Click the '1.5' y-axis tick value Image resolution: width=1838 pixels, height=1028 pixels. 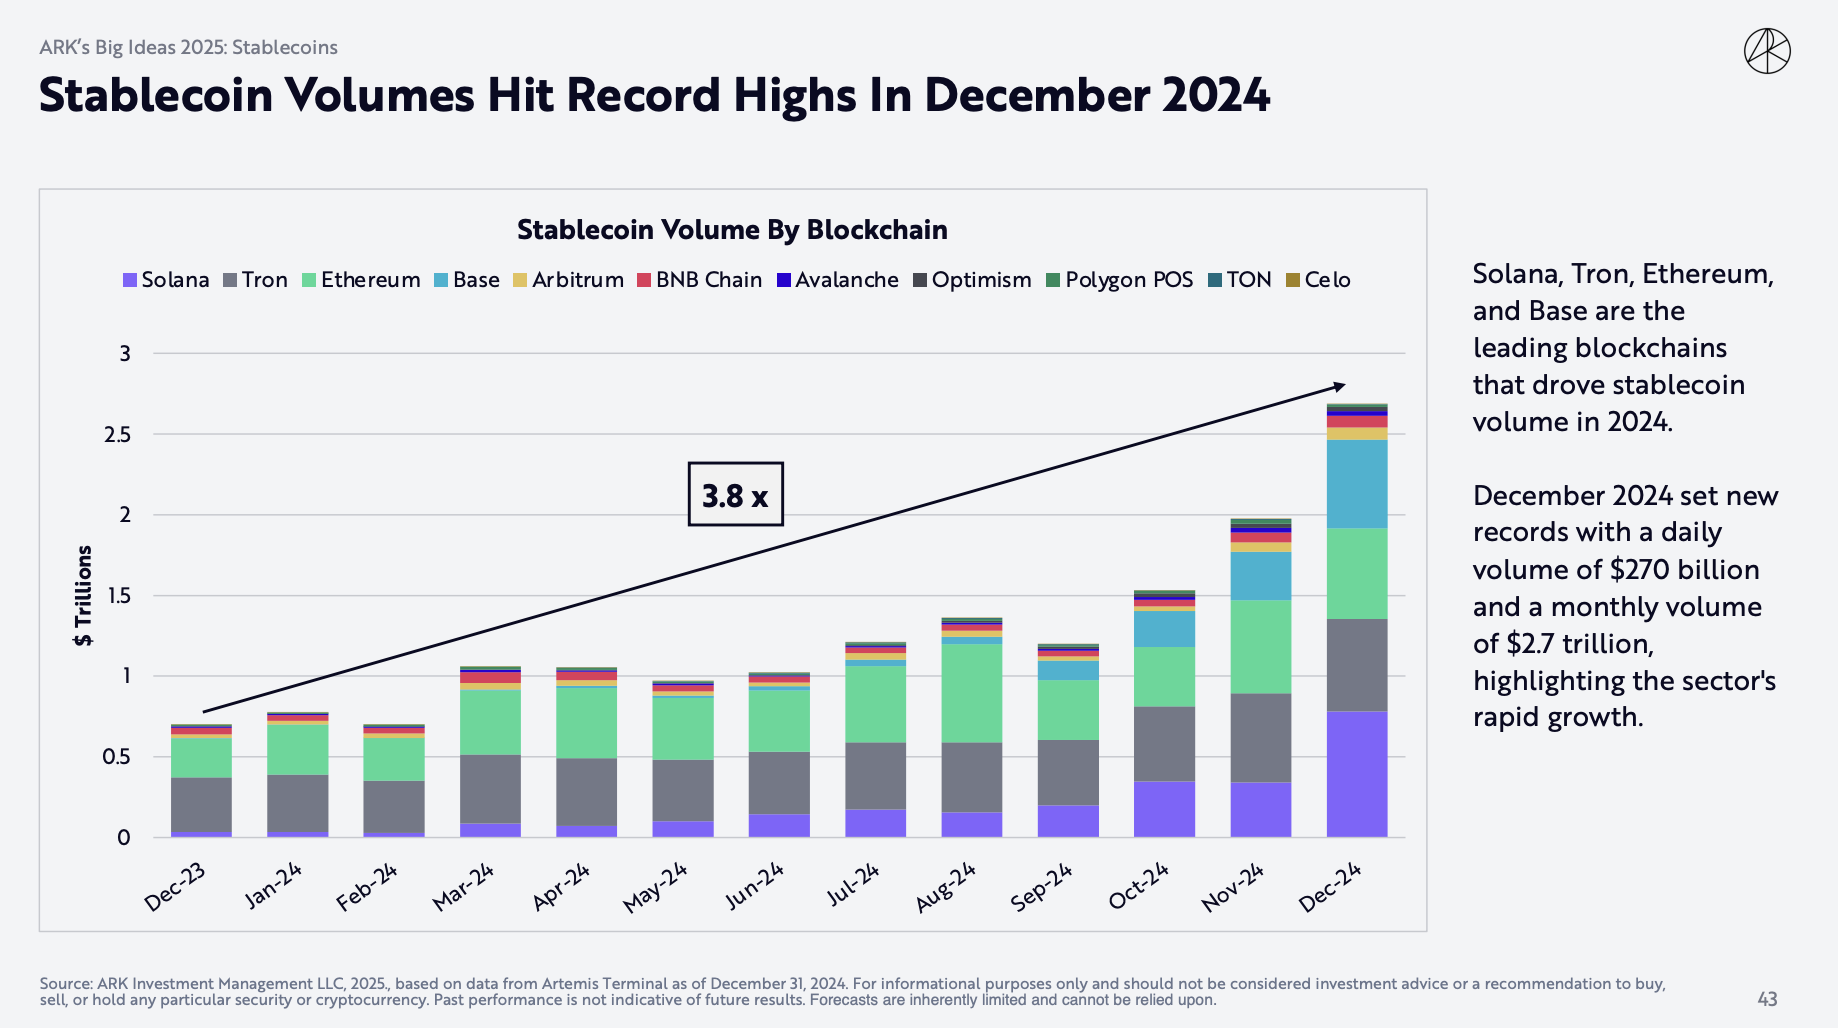pyautogui.click(x=118, y=596)
